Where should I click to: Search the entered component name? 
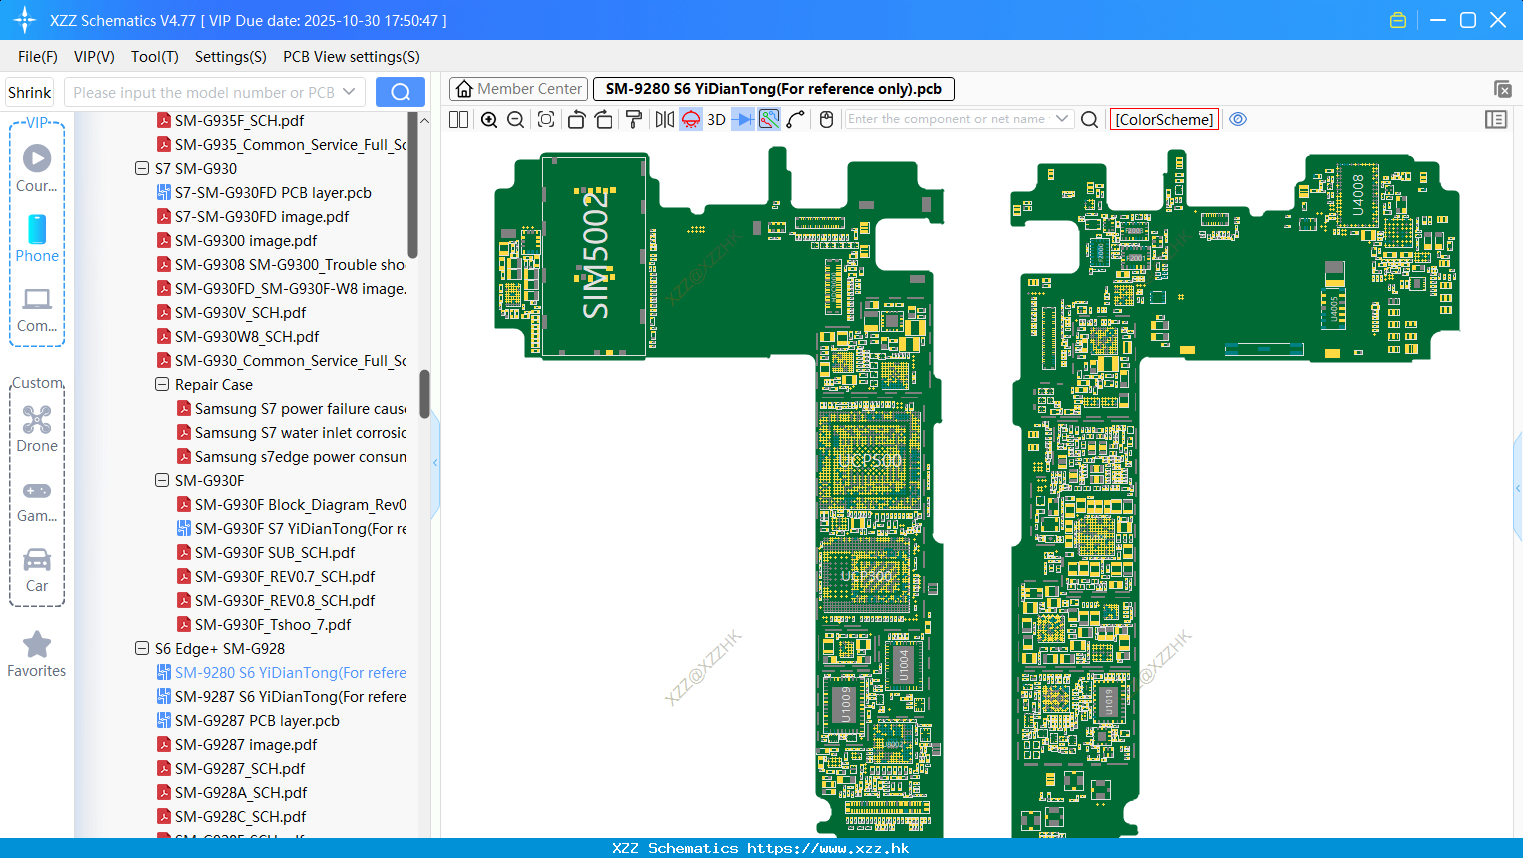click(x=1090, y=119)
